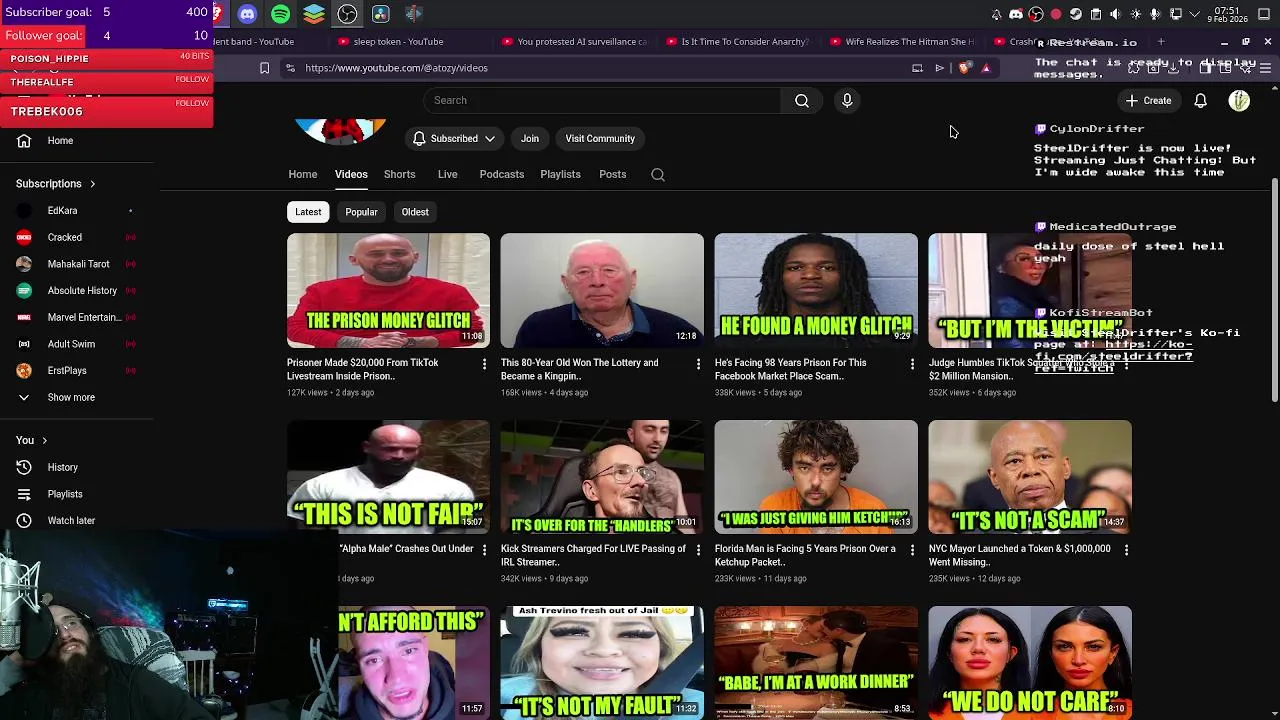Select the Latest sort chip

coord(308,212)
